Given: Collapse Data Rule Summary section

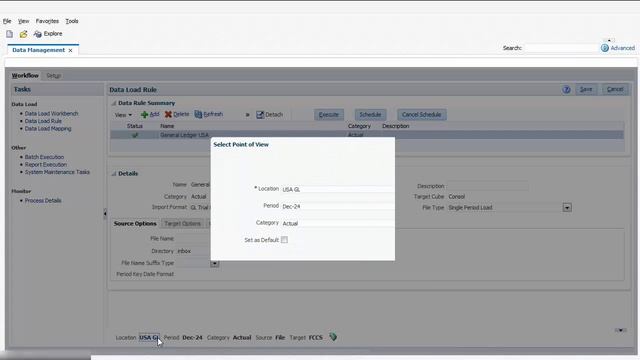Looking at the screenshot, I should [x=114, y=103].
